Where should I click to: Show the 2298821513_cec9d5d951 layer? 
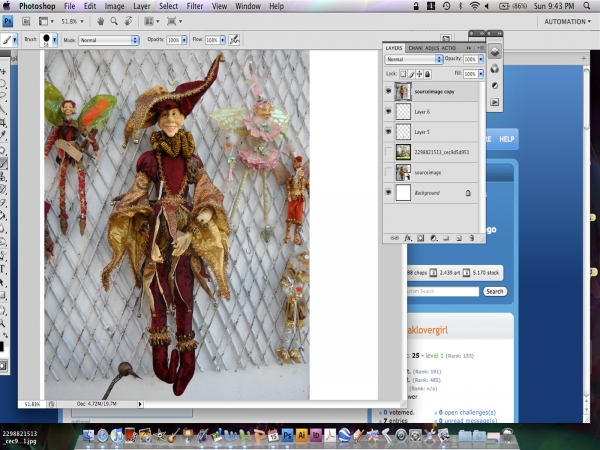[388, 152]
